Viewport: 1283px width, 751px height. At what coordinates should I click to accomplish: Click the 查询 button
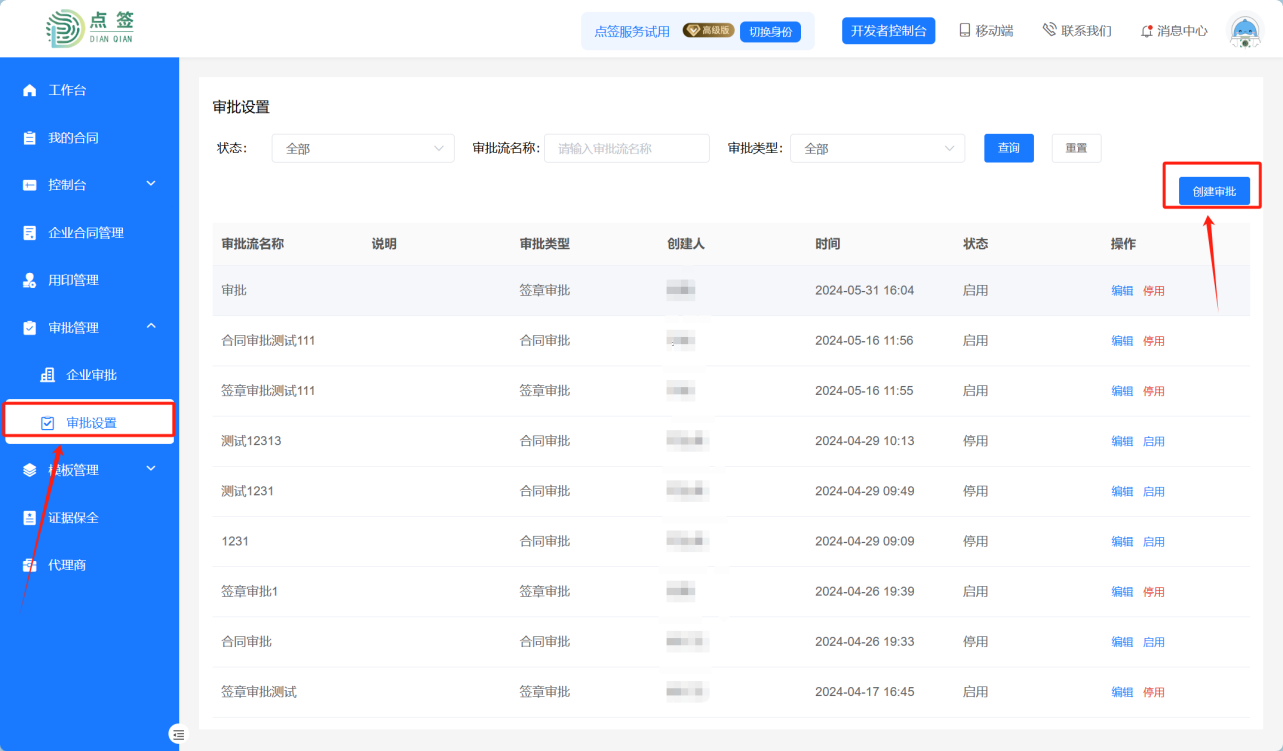coord(1009,148)
